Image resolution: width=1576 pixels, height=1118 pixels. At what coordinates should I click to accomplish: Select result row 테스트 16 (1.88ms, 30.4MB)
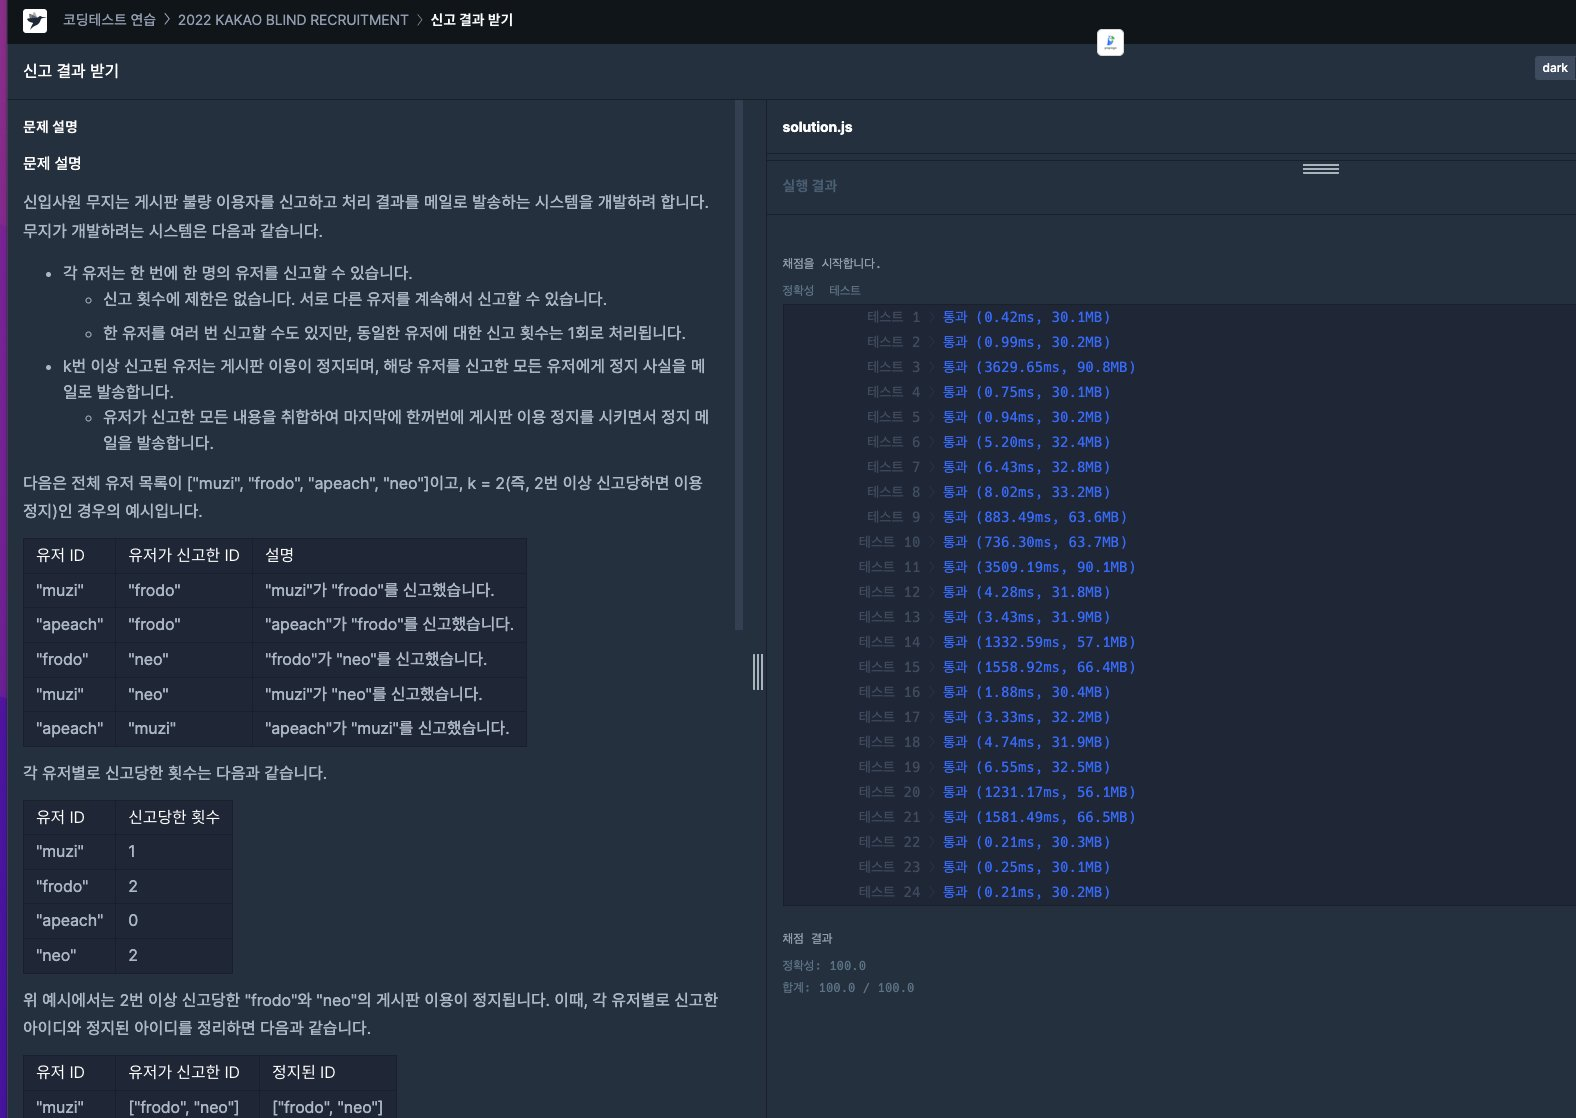click(x=984, y=692)
